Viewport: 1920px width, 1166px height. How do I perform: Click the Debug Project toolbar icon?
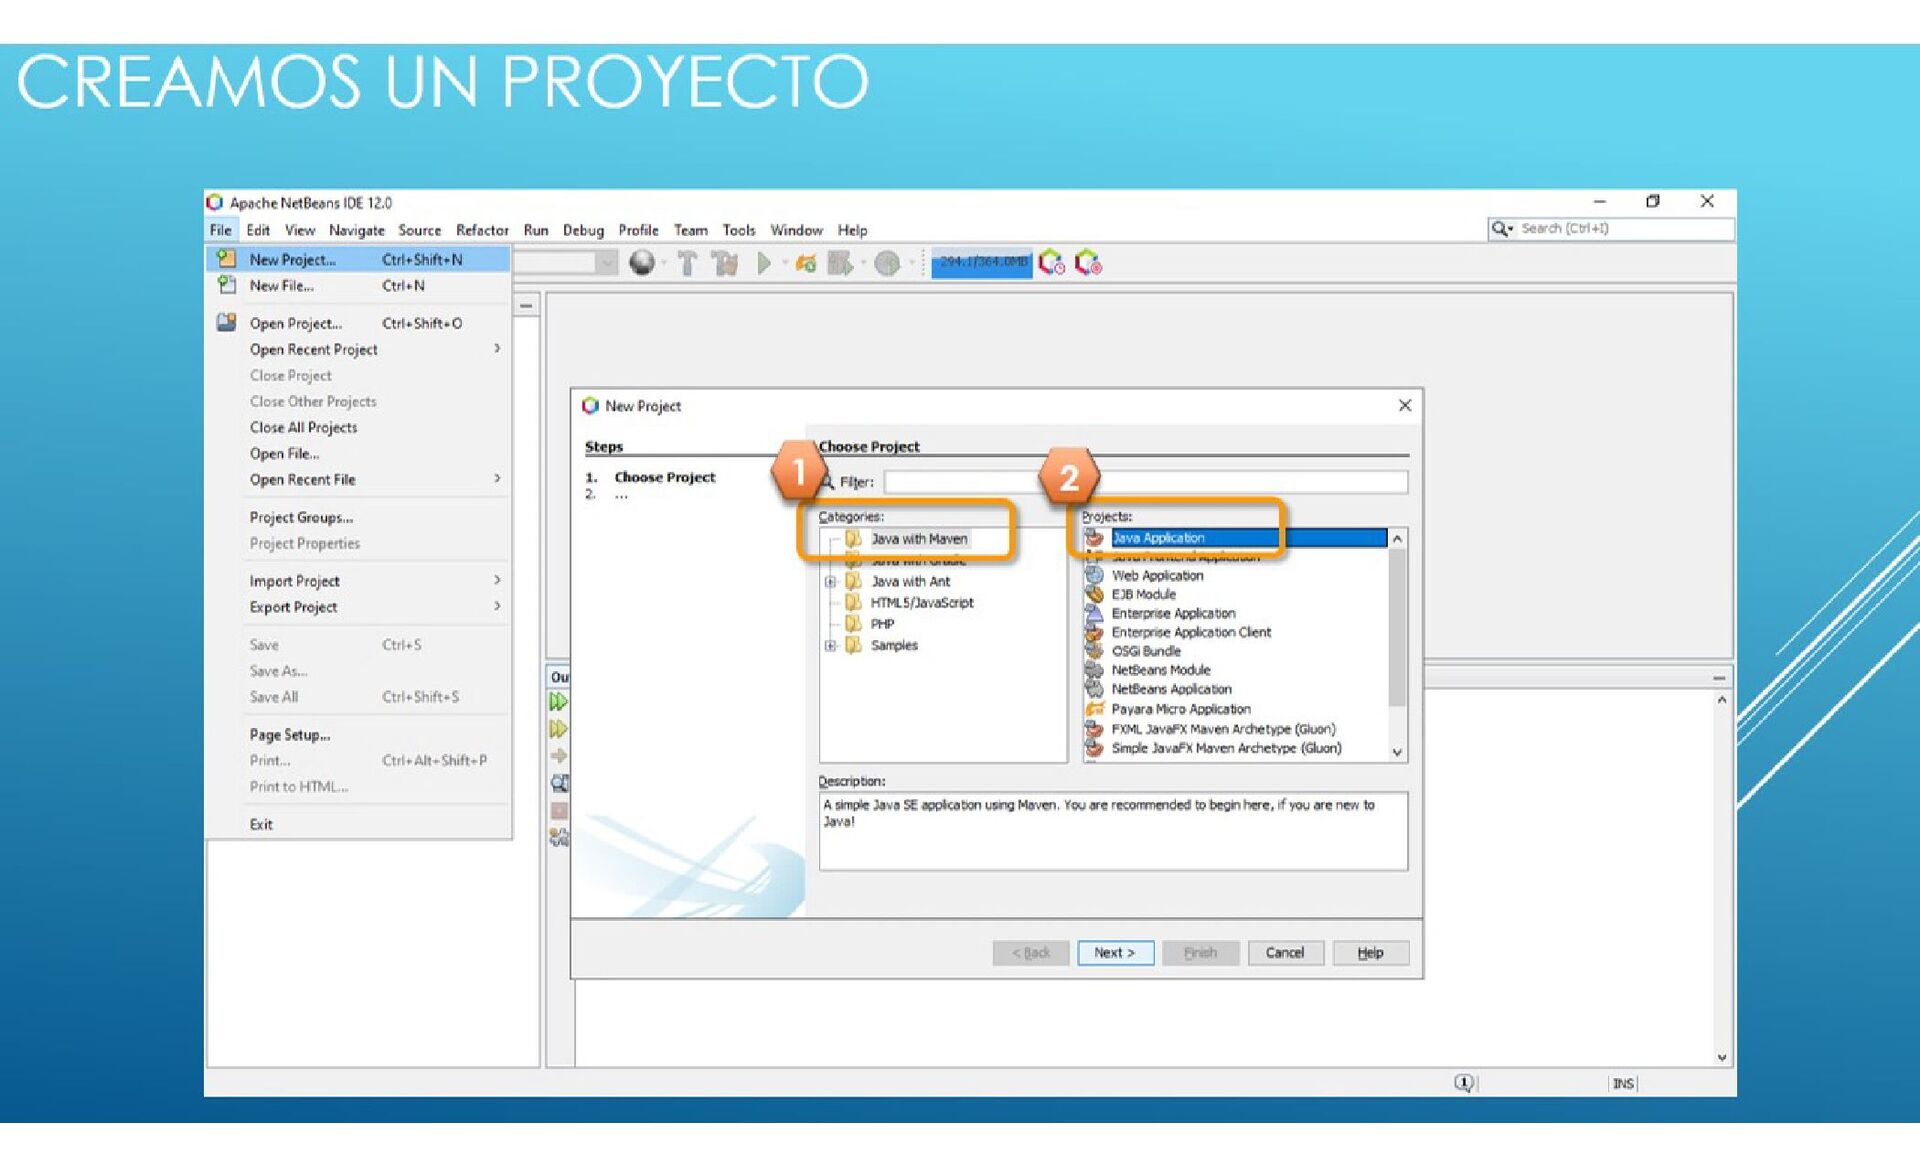[839, 263]
